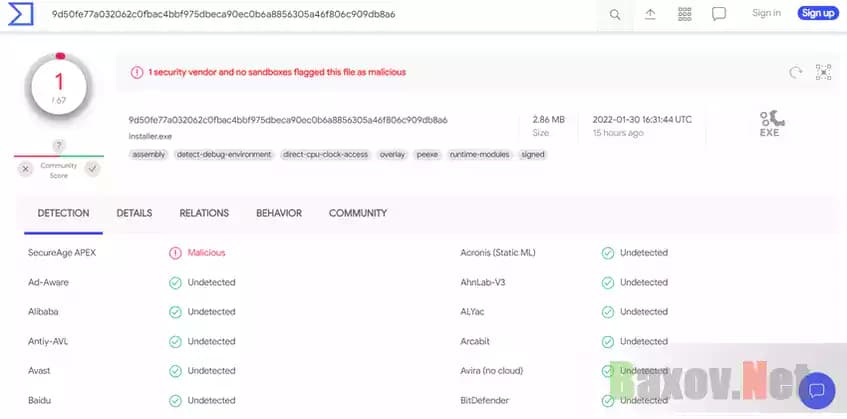Click the Sign up button
This screenshot has height=419, width=847.
[x=817, y=13]
